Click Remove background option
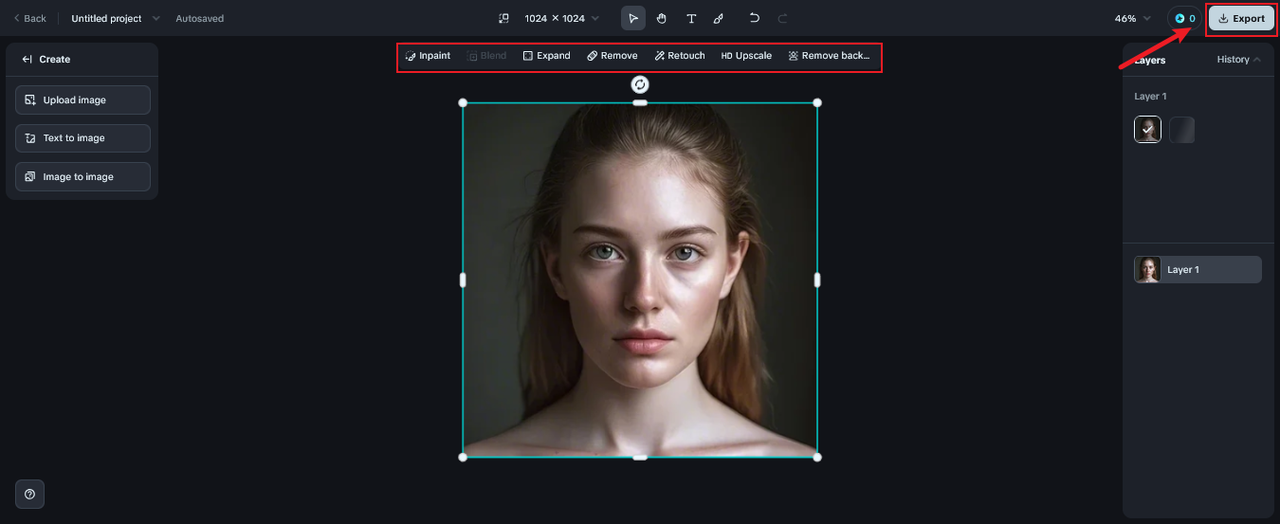Image resolution: width=1280 pixels, height=524 pixels. pos(829,56)
